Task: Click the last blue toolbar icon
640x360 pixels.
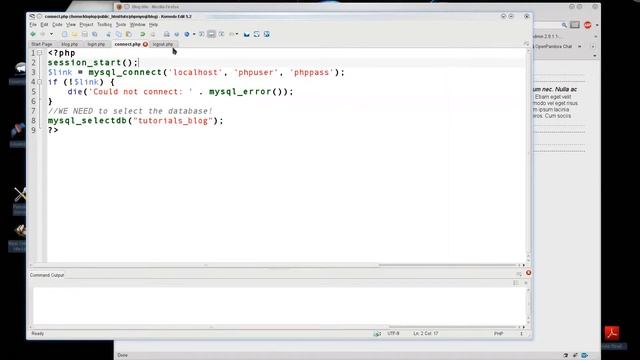Action: coord(267,34)
